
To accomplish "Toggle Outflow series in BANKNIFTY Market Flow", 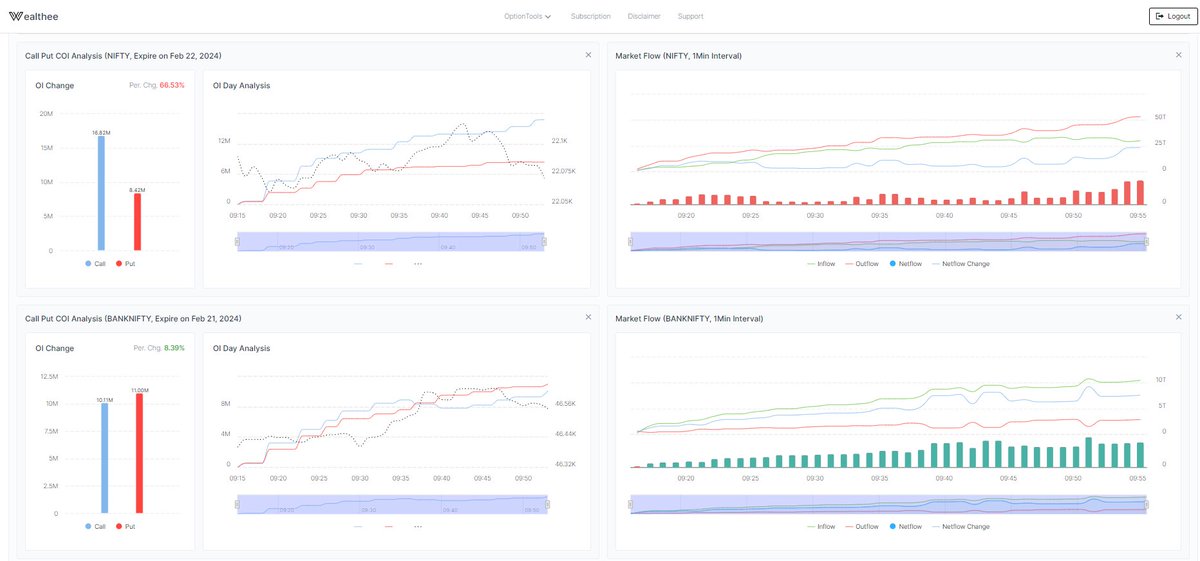I will [x=861, y=526].
